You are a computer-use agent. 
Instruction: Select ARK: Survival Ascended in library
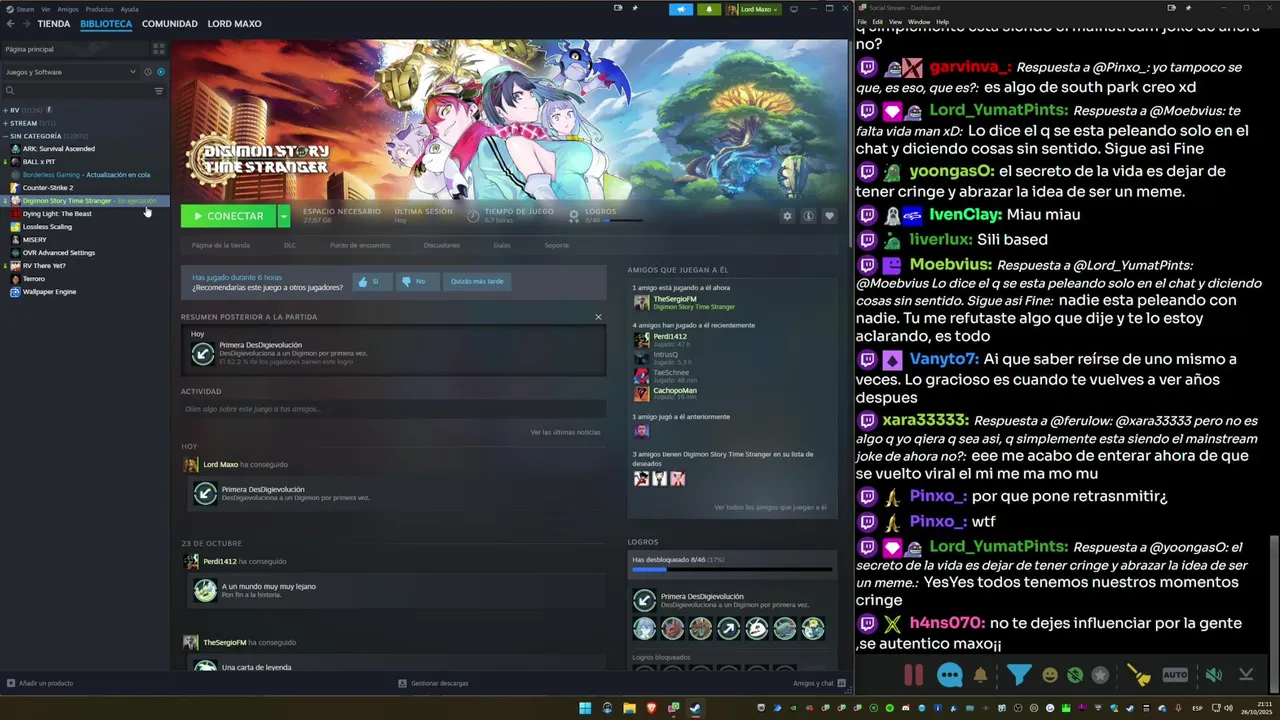(58, 149)
